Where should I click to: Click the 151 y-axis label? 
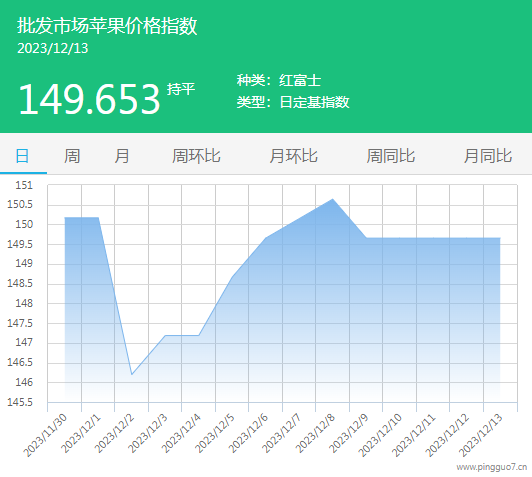click(24, 185)
